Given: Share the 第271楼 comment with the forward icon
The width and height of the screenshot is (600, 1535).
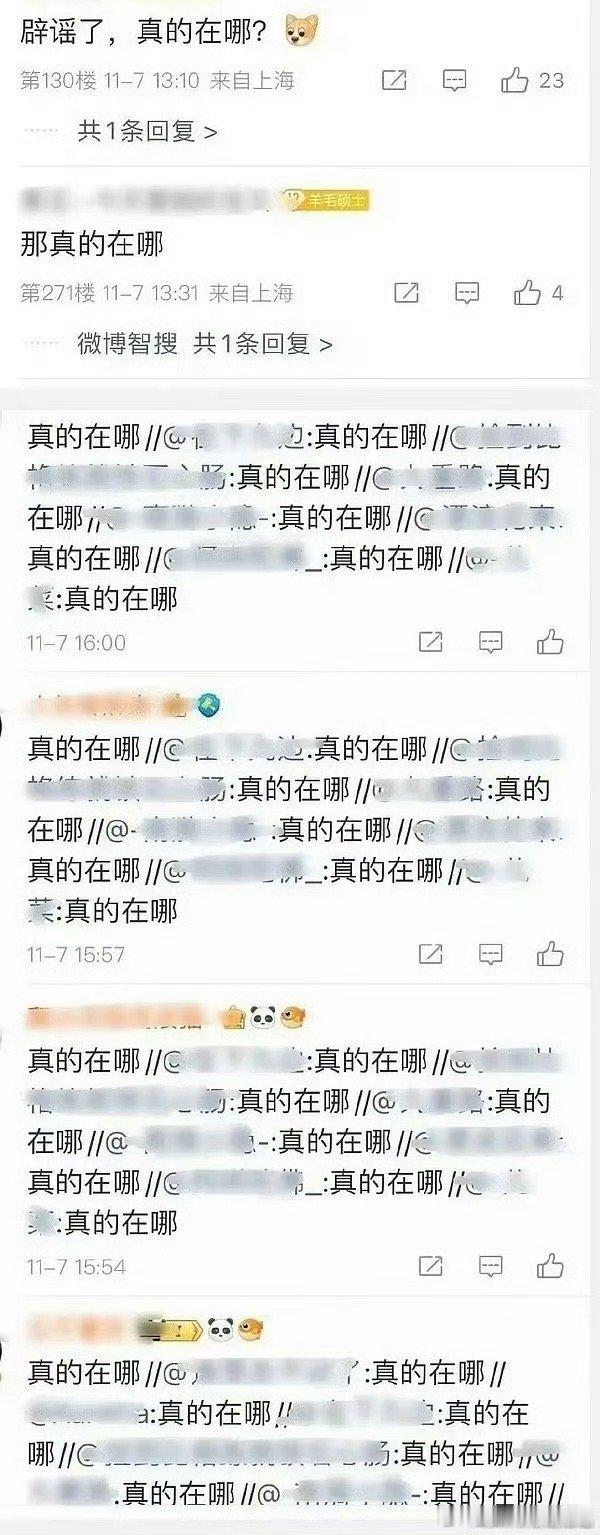Looking at the screenshot, I should [407, 293].
